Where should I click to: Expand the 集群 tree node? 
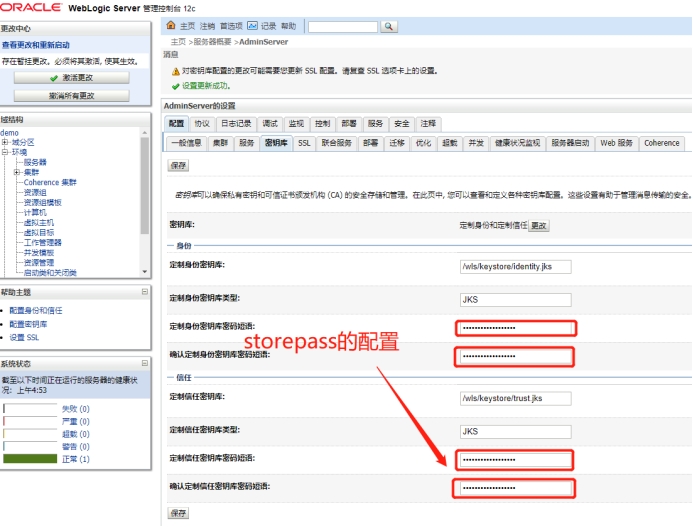click(x=16, y=172)
